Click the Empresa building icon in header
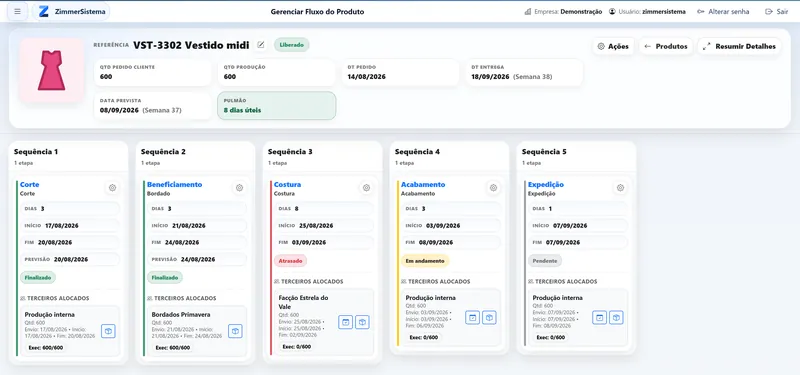The image size is (800, 375). pyautogui.click(x=528, y=12)
